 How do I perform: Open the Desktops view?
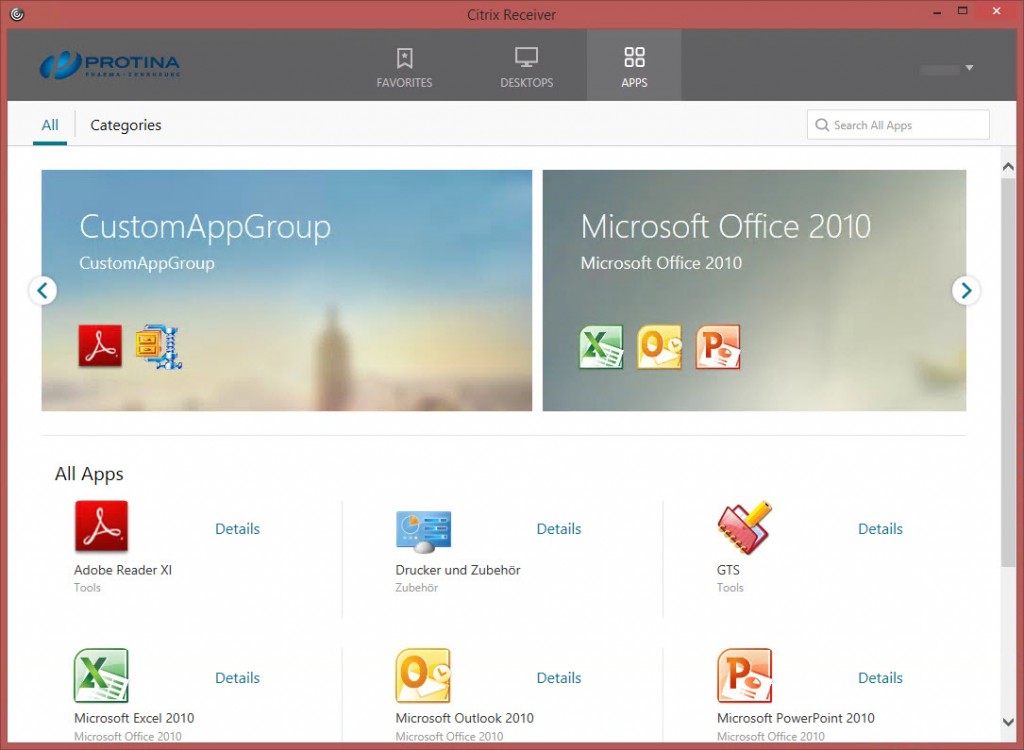526,66
